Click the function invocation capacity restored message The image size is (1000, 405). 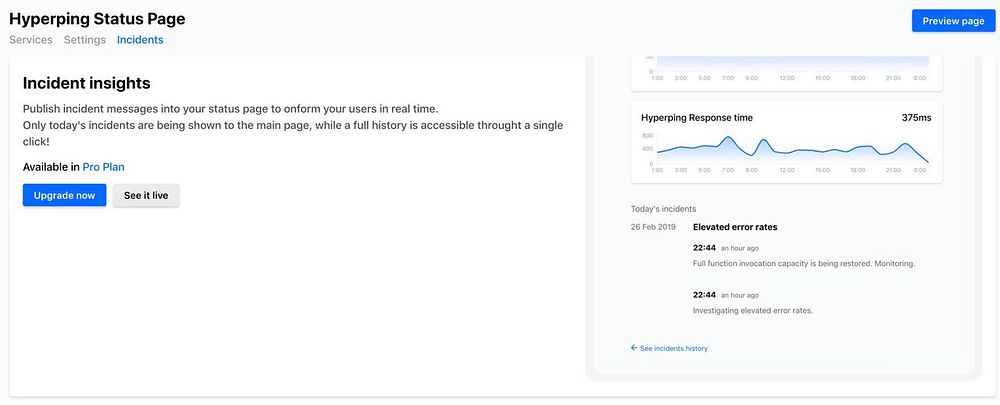(804, 264)
